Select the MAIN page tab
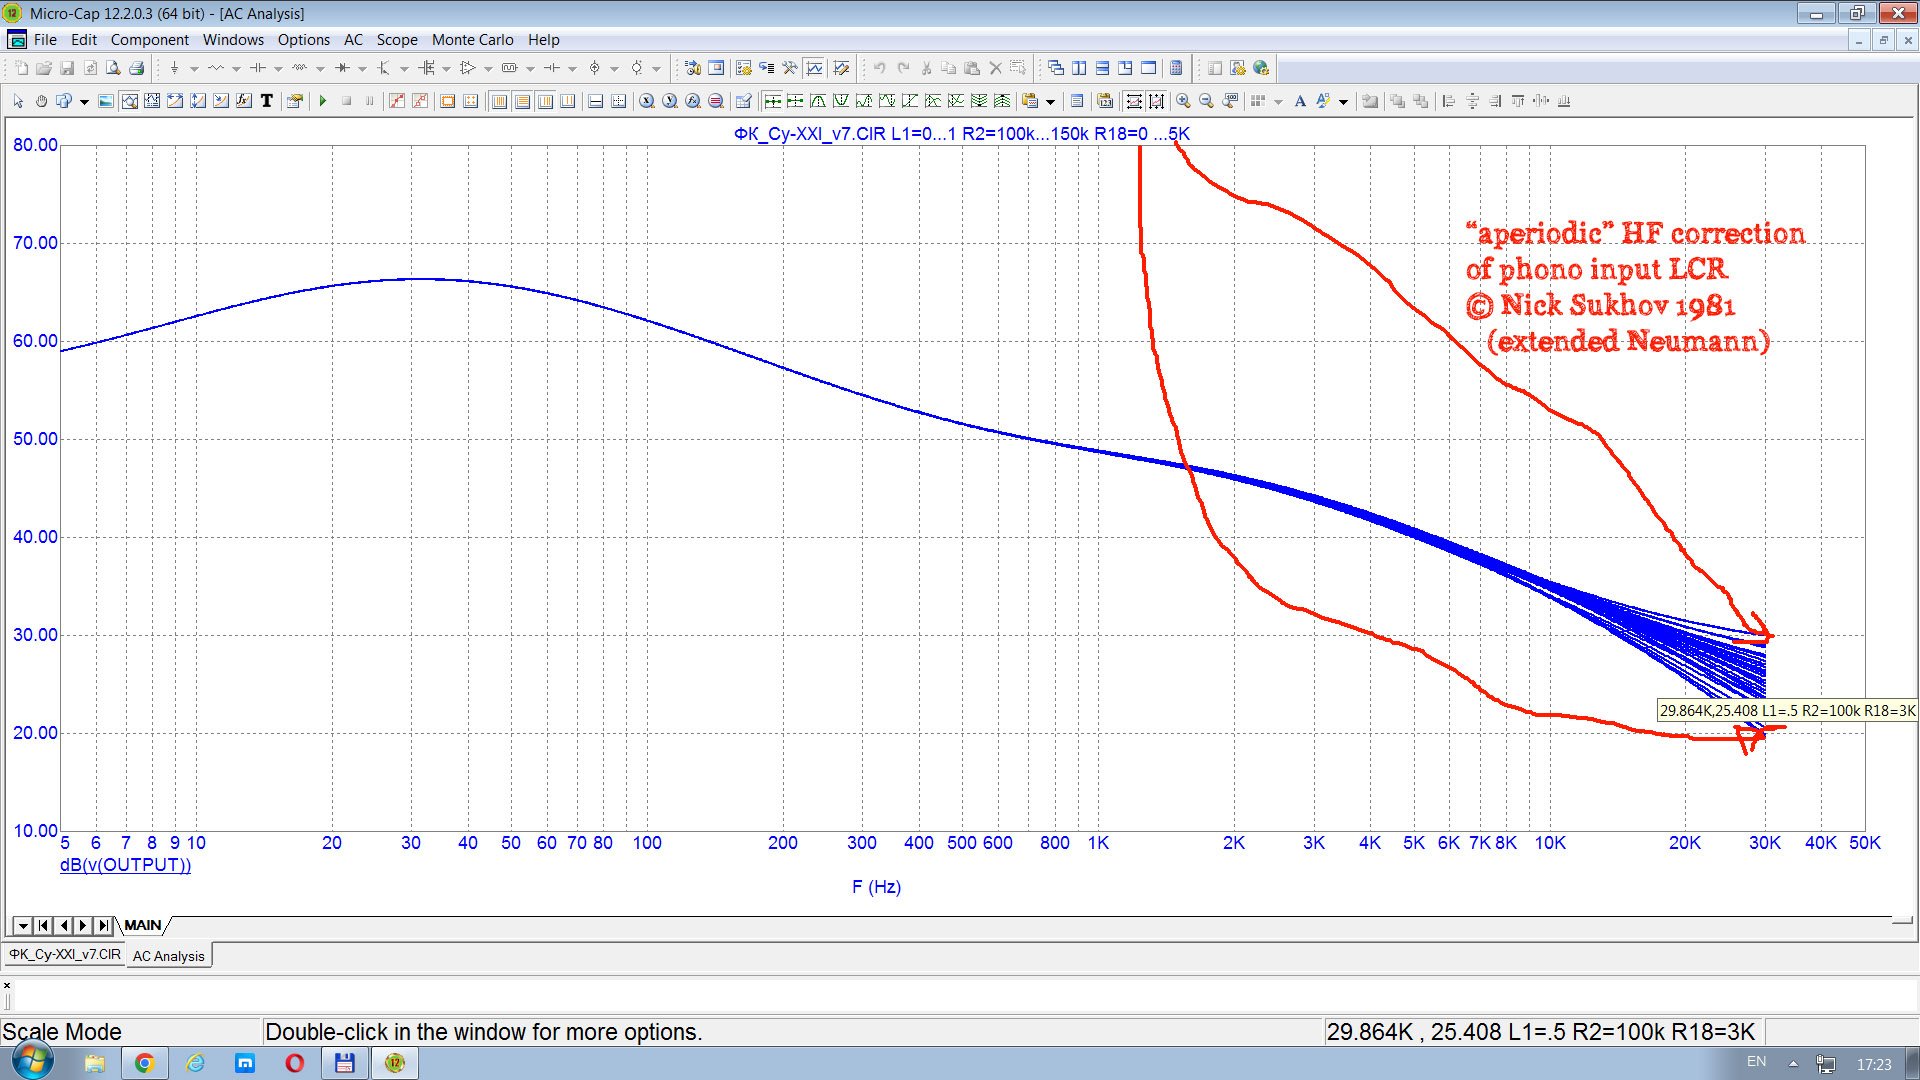 coord(143,925)
